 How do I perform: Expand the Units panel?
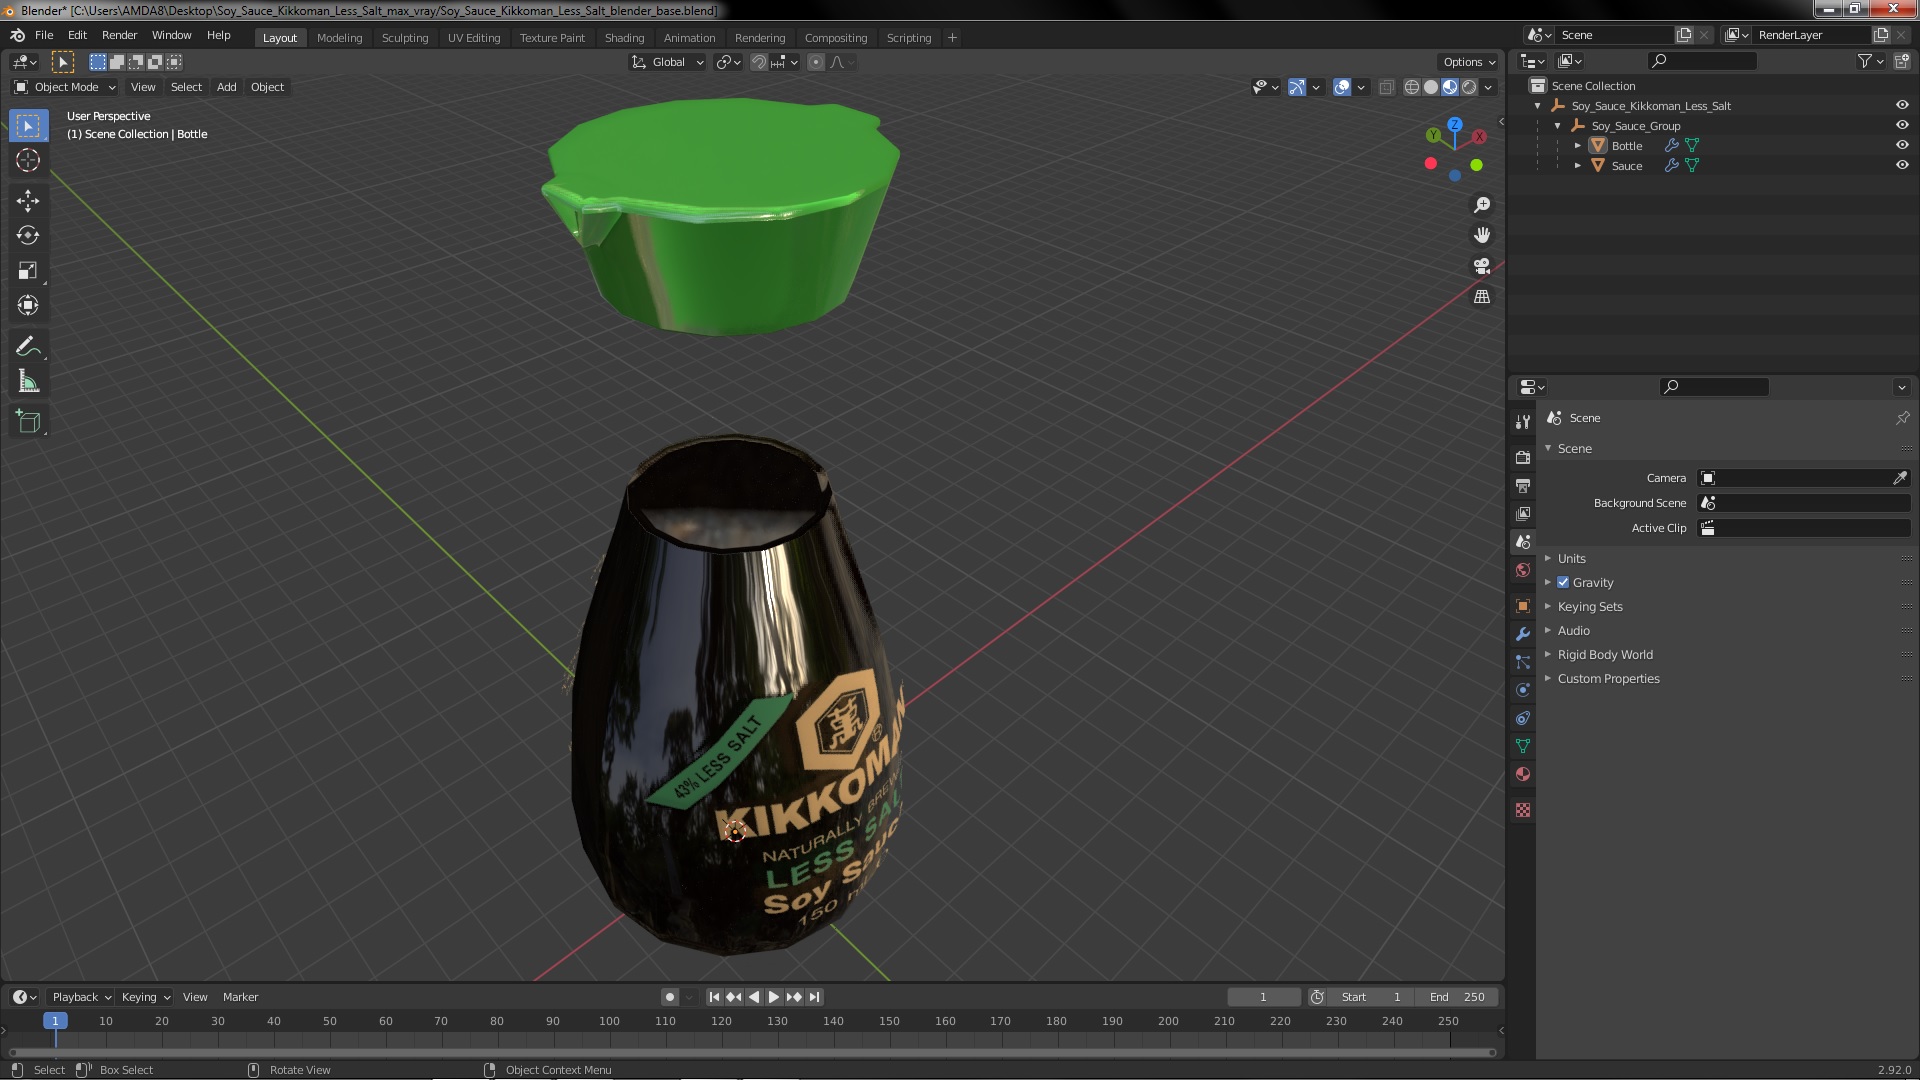tap(1571, 558)
